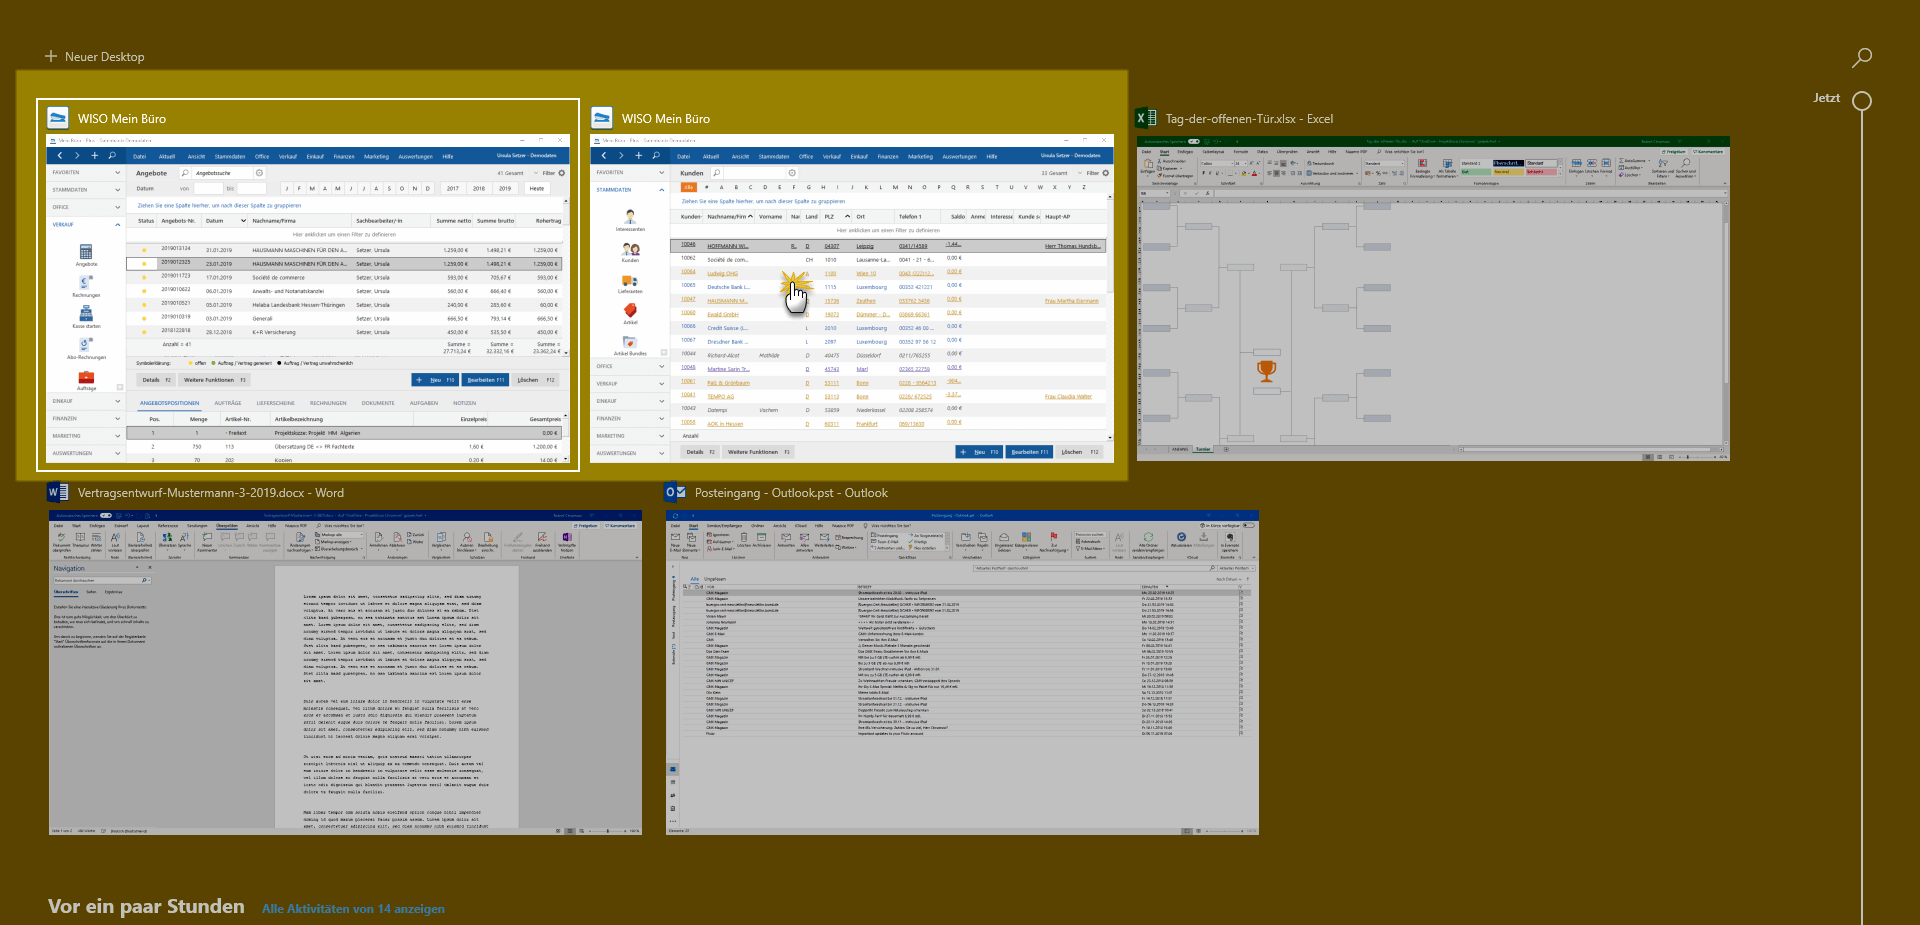Screen dimensions: 1920x925
Task: Click the Kasse starten register icon
Action: click(x=86, y=314)
